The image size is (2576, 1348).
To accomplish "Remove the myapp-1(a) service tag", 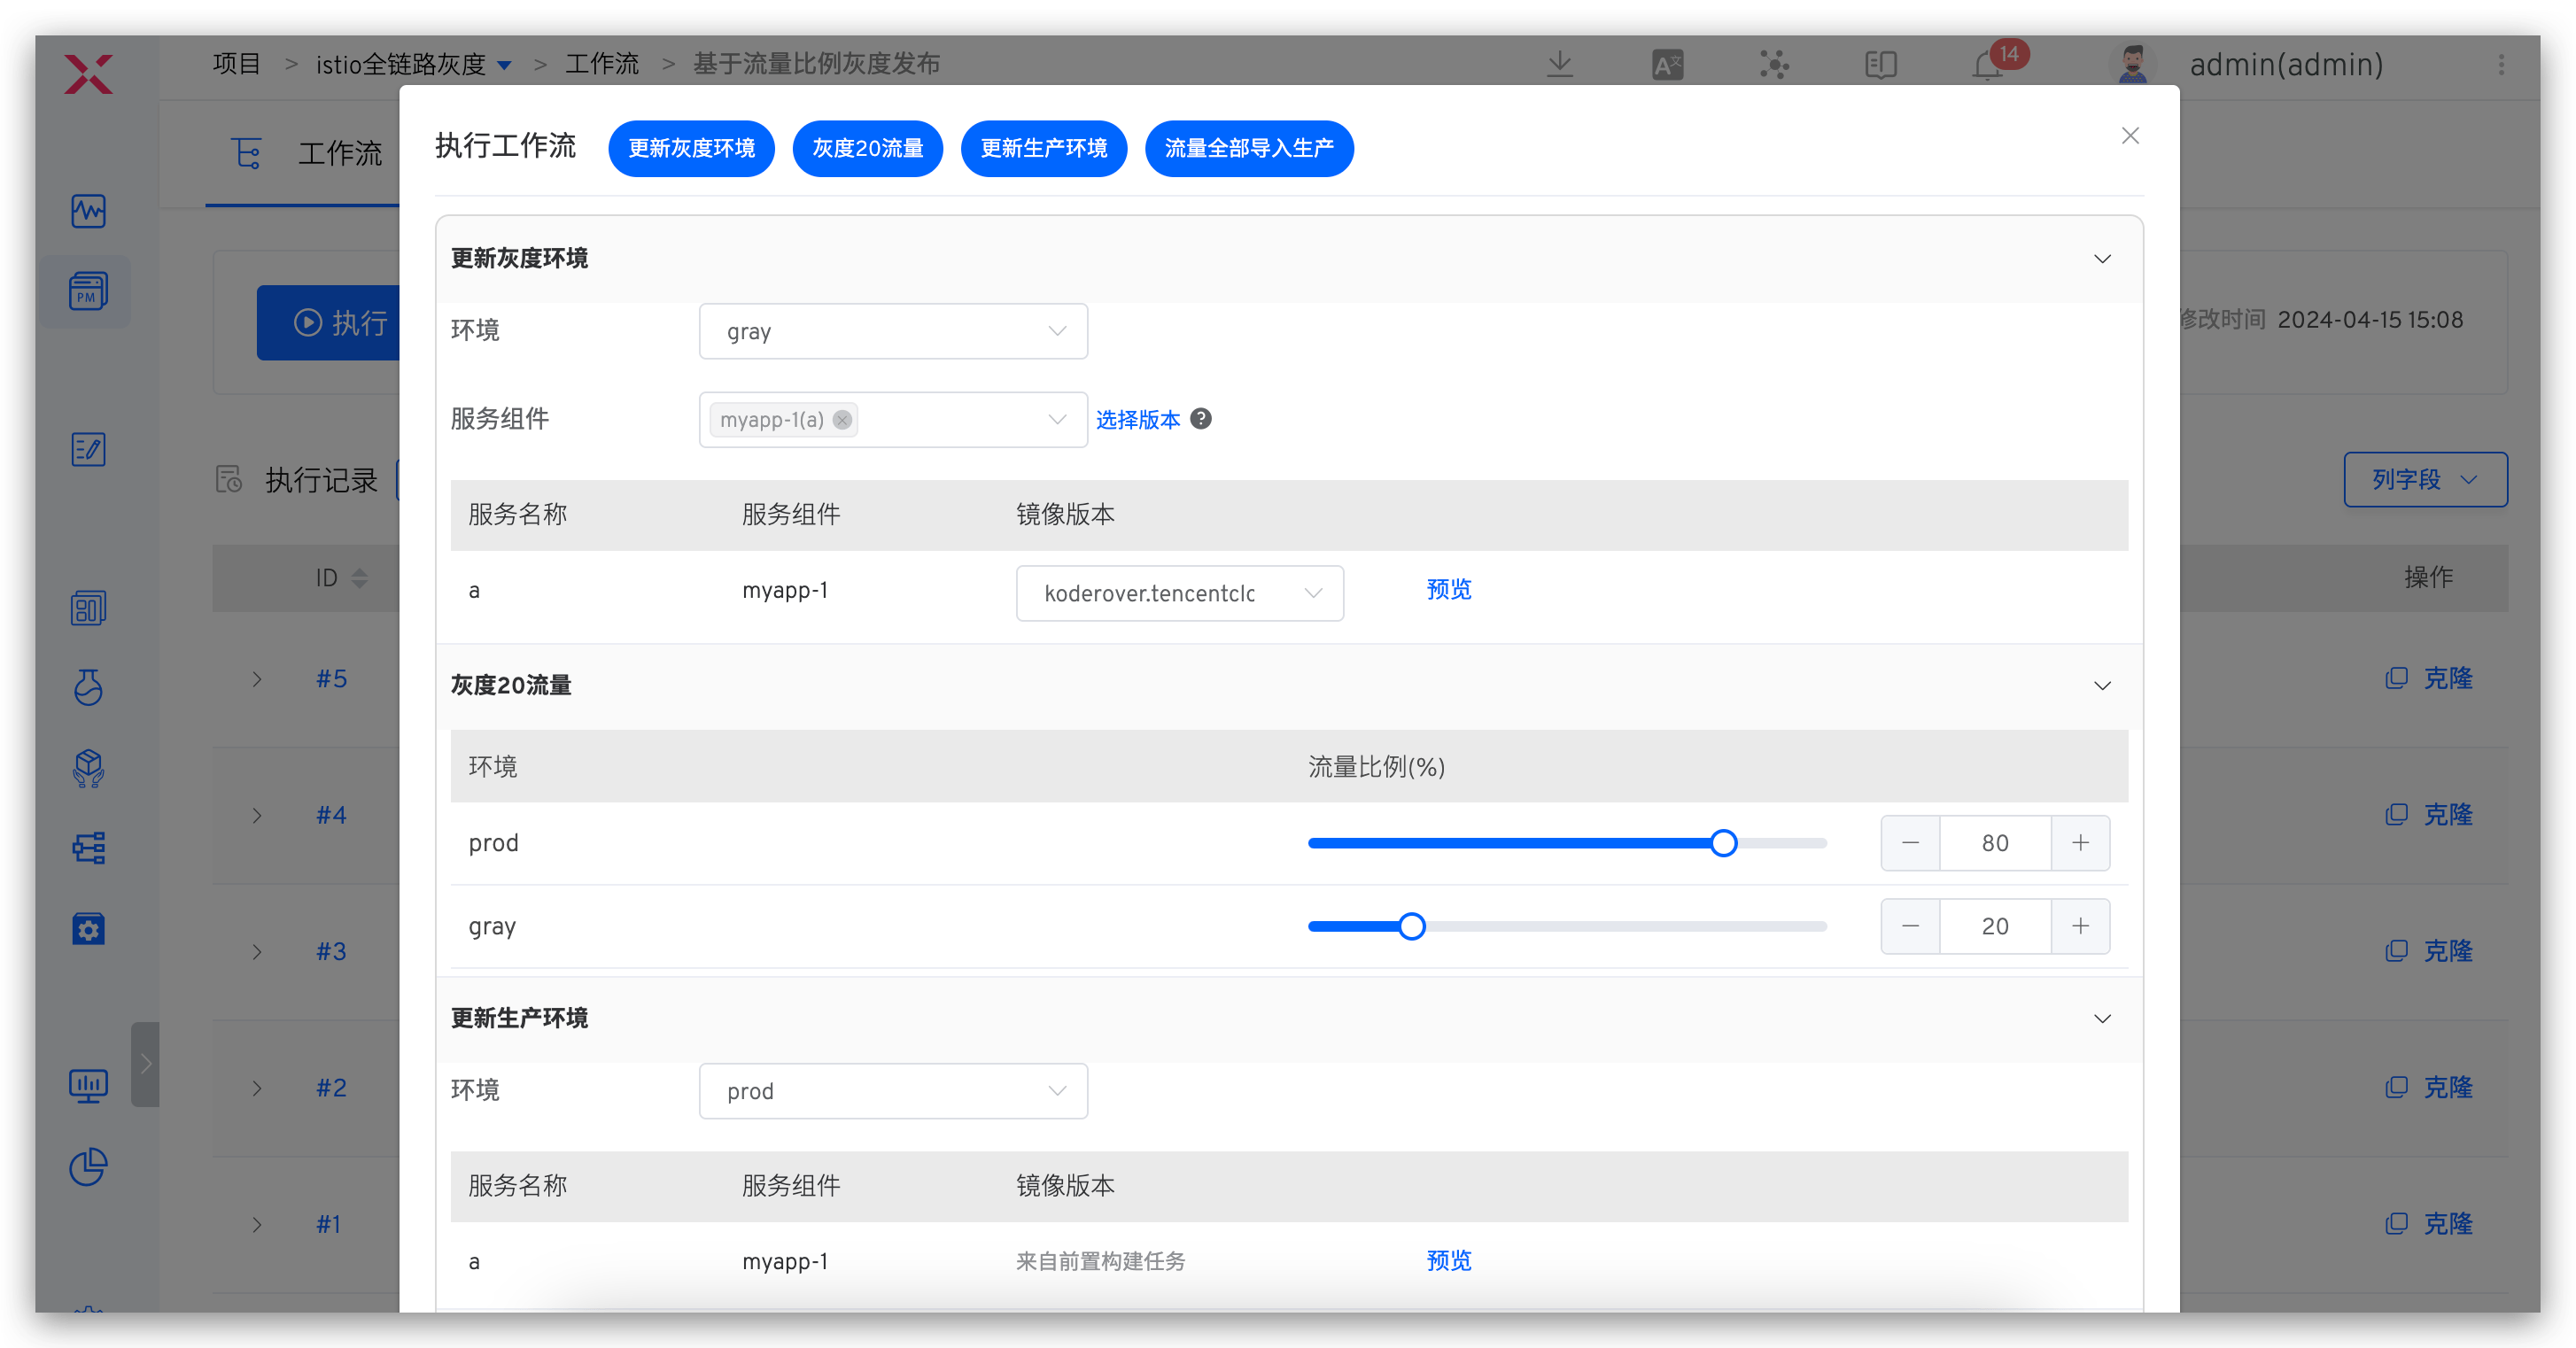I will [842, 420].
